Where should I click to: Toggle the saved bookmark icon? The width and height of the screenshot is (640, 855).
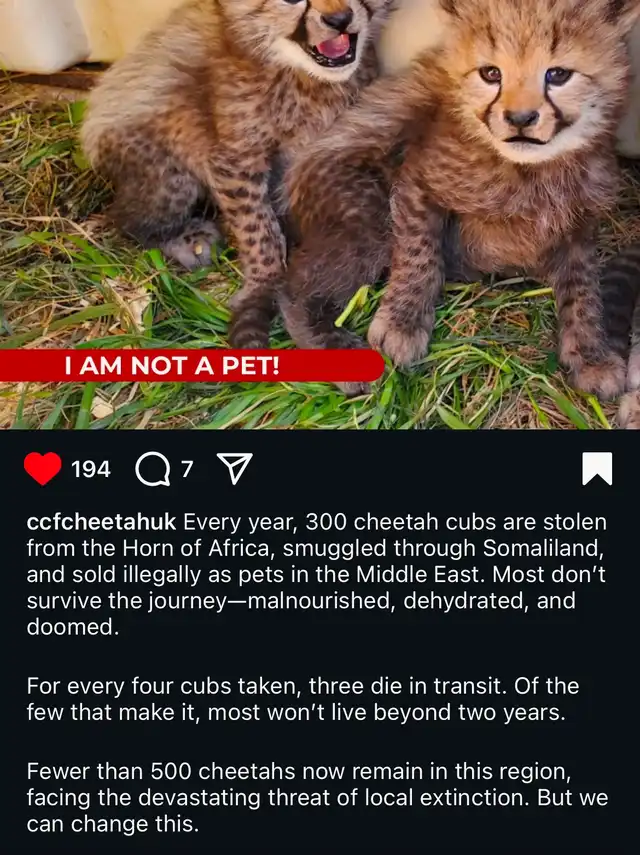point(597,468)
